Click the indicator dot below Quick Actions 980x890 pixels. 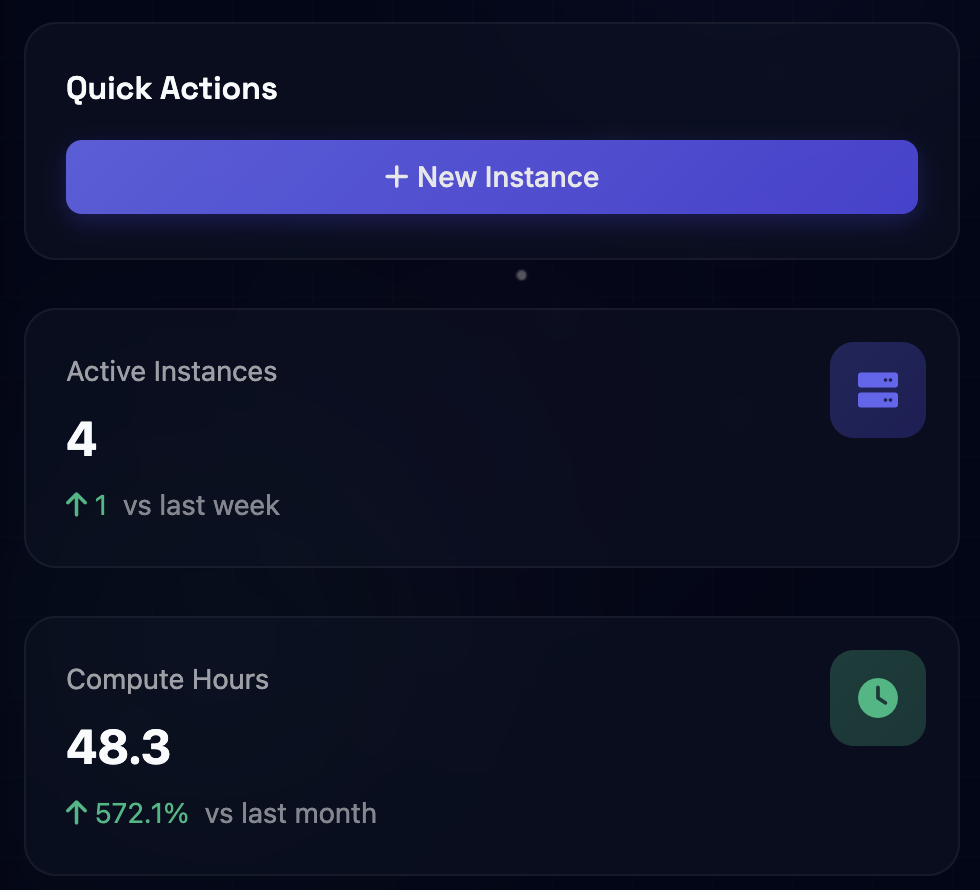521,275
